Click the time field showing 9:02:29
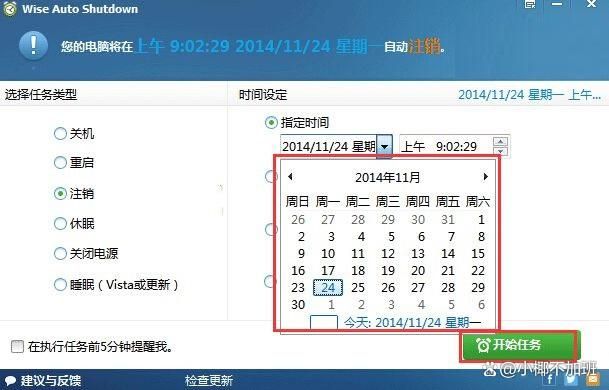Screen dimensions: 609x390 446,146
